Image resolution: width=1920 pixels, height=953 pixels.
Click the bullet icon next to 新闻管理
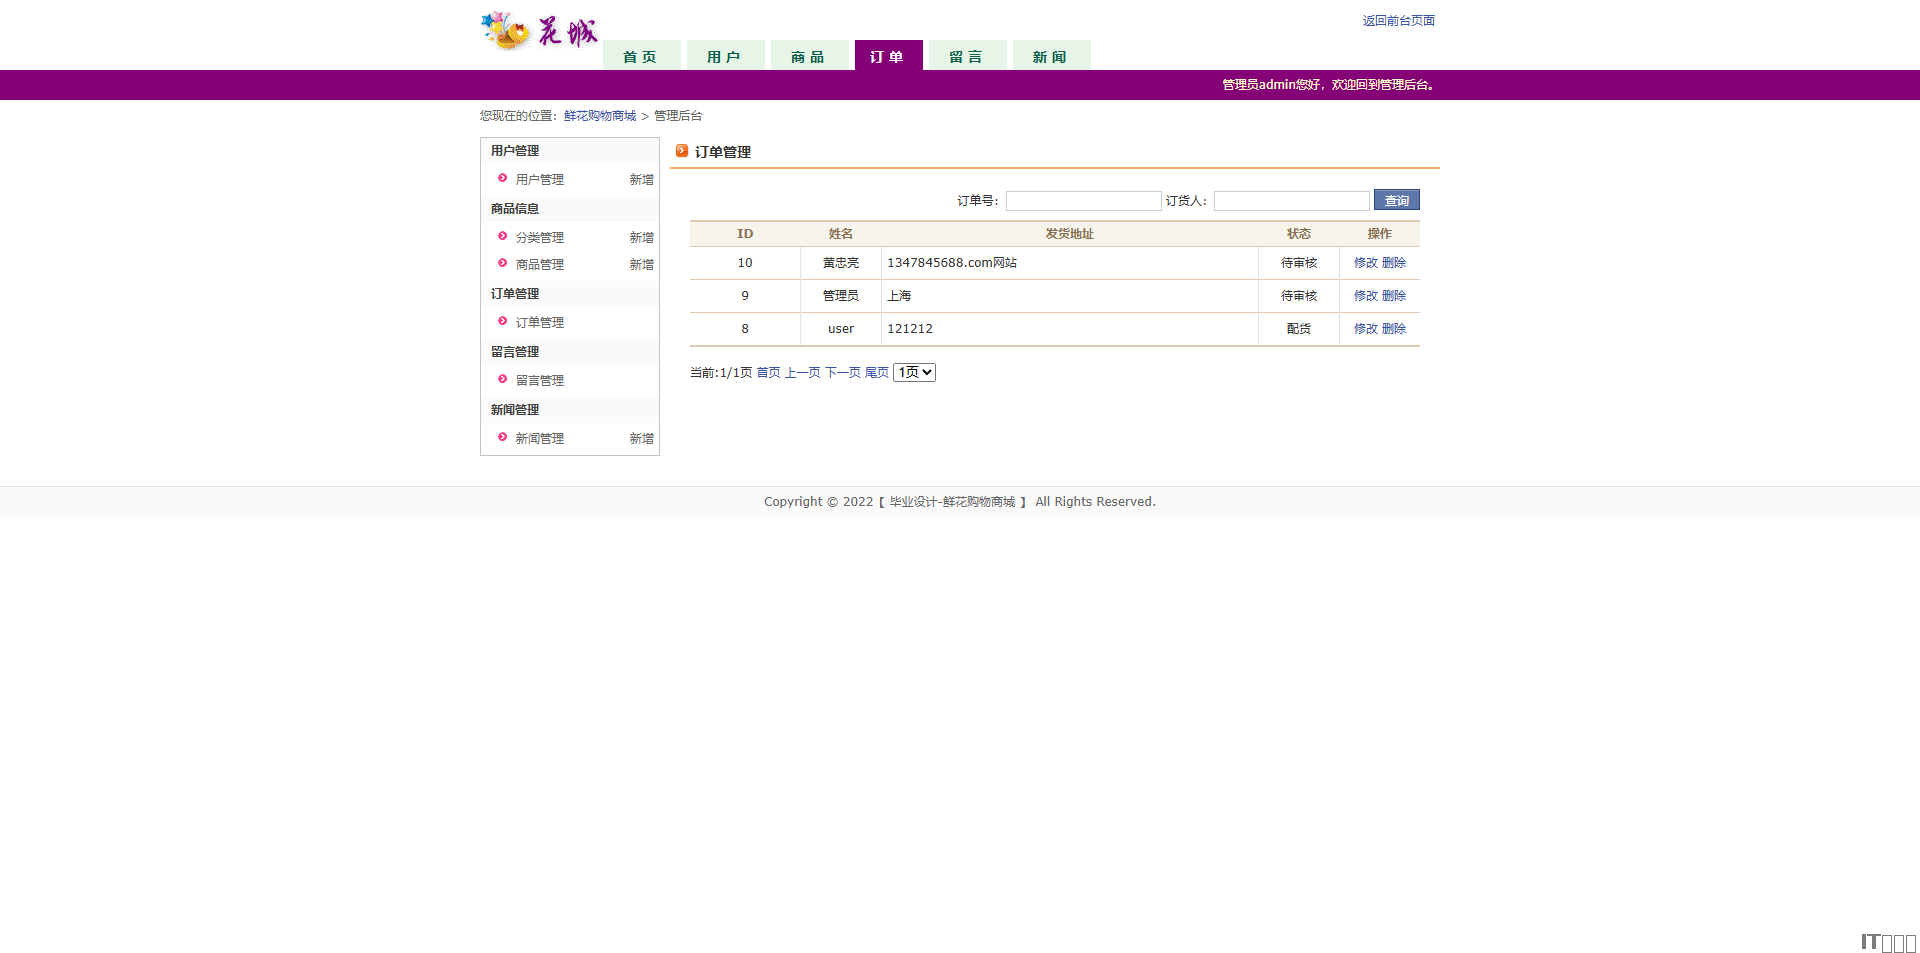point(502,437)
